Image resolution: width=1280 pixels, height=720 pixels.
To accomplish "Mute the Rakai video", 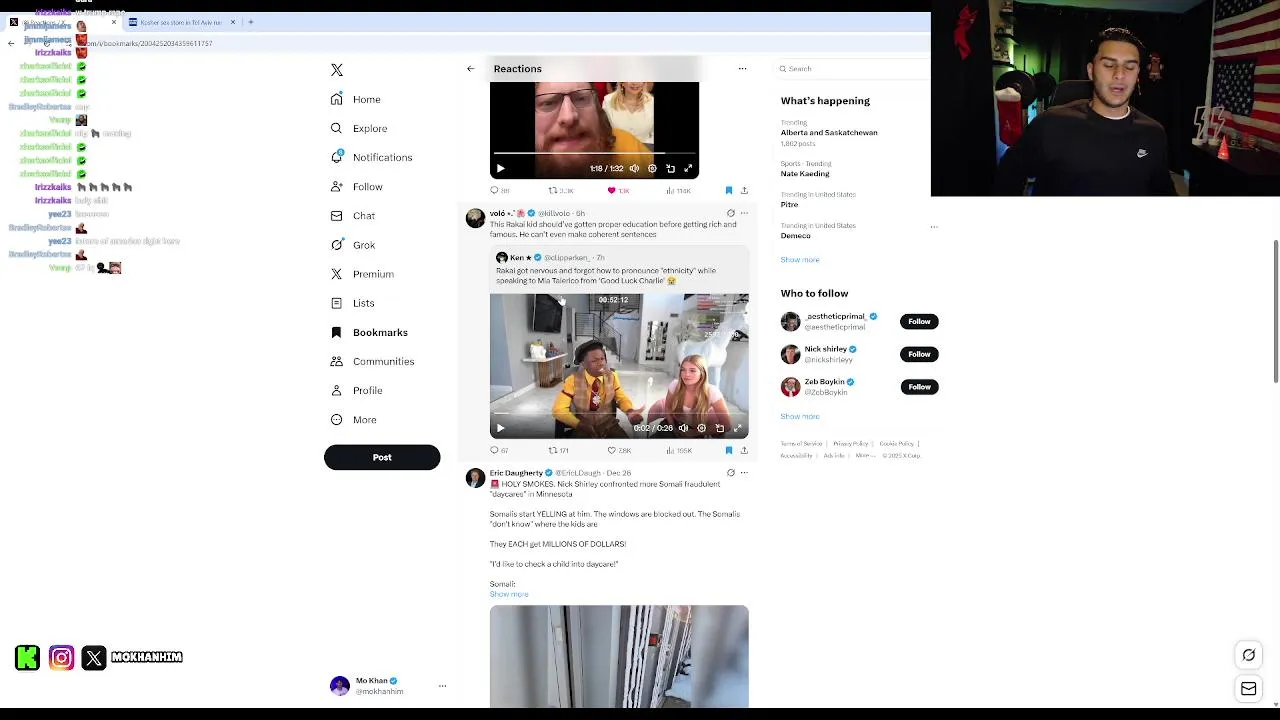I will 683,428.
